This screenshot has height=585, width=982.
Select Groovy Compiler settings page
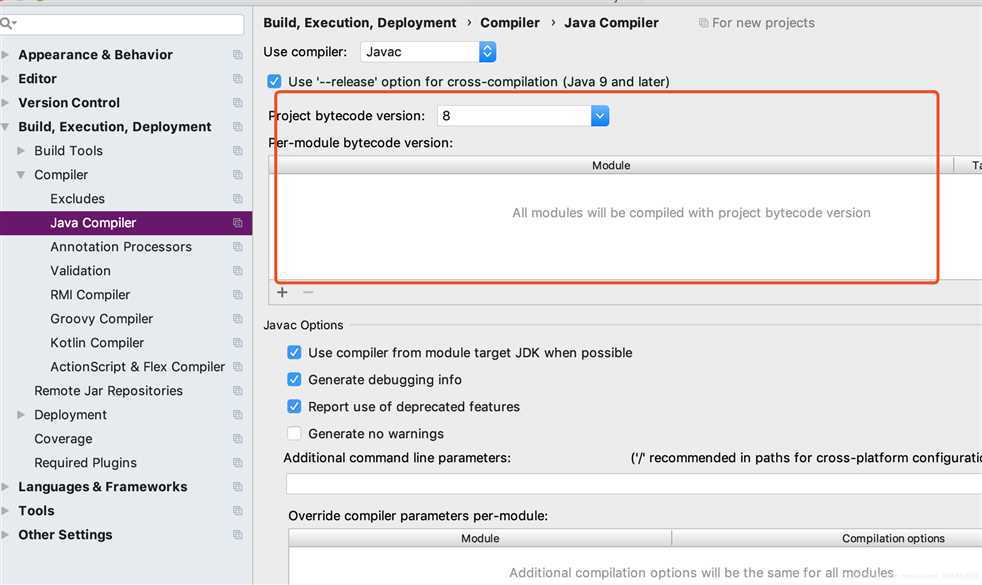point(101,319)
